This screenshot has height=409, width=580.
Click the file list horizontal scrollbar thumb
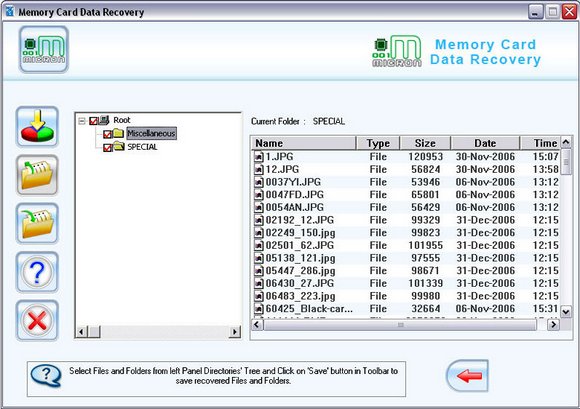[x=400, y=325]
